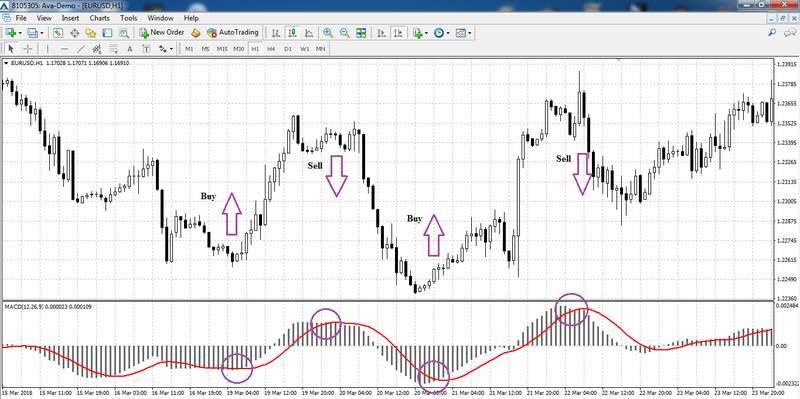The height and width of the screenshot is (399, 800).
Task: Click the Zoom In magnifier icon
Action: [328, 33]
